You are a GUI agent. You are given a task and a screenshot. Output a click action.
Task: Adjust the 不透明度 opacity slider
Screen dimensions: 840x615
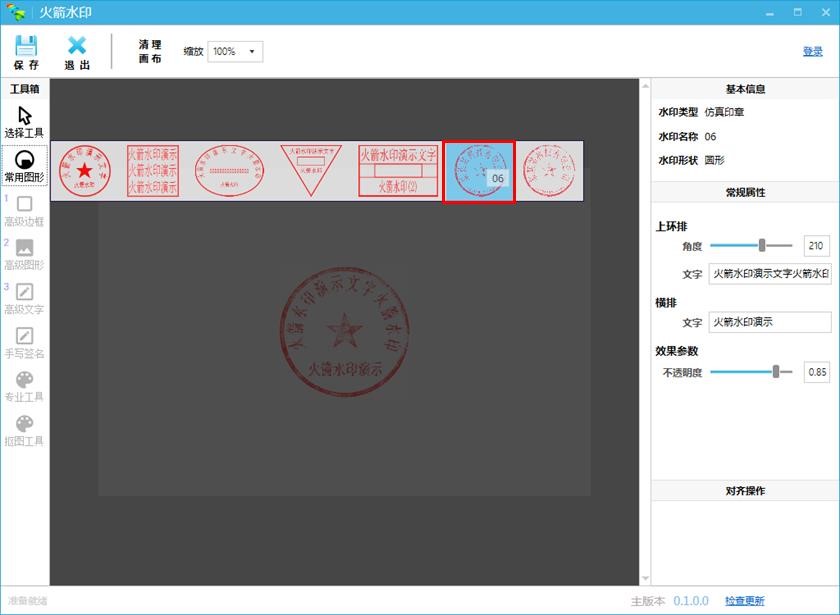click(x=775, y=372)
